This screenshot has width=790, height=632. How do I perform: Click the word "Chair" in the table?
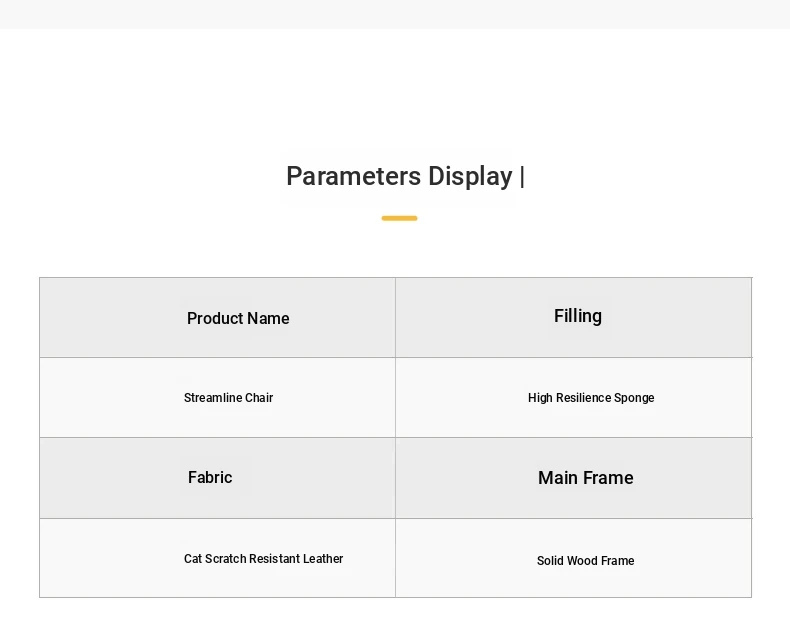259,398
